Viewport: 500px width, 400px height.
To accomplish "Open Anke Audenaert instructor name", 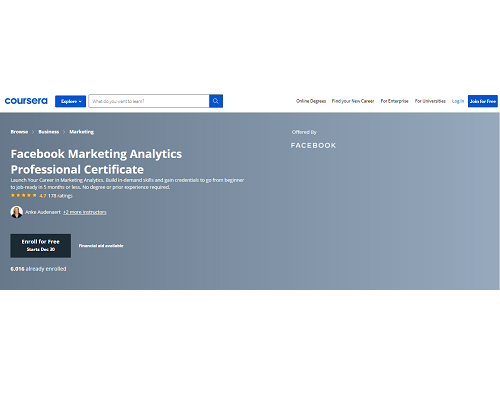I will click(x=43, y=212).
